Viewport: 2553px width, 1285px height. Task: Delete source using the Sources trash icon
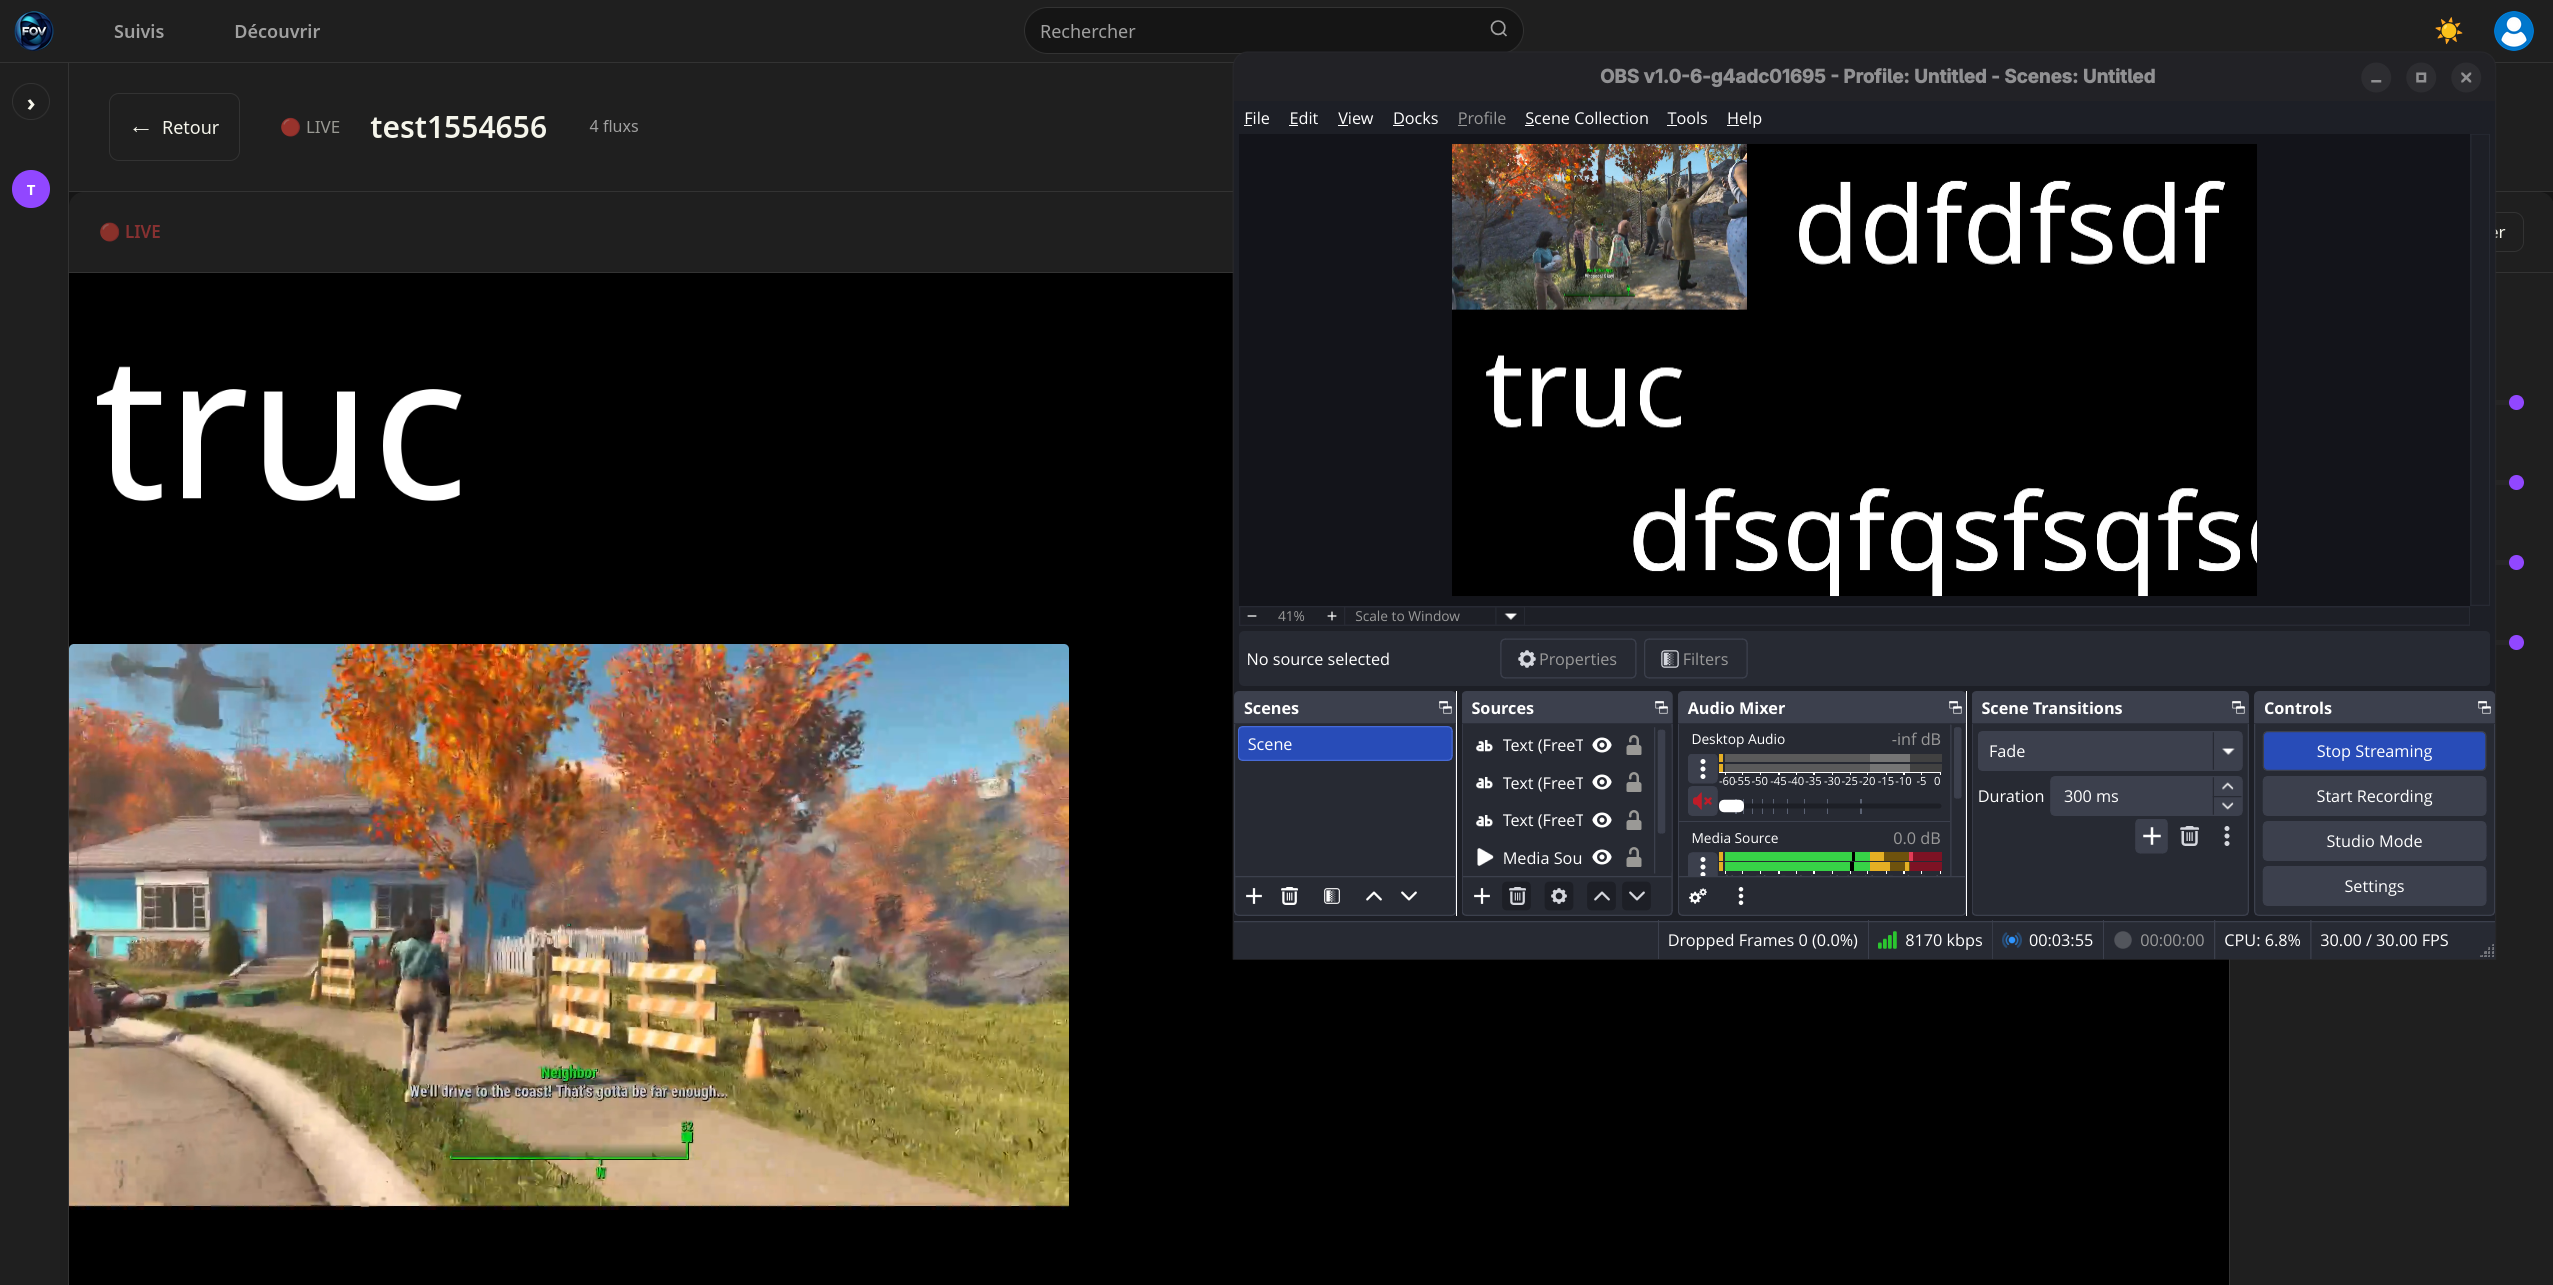point(1518,896)
